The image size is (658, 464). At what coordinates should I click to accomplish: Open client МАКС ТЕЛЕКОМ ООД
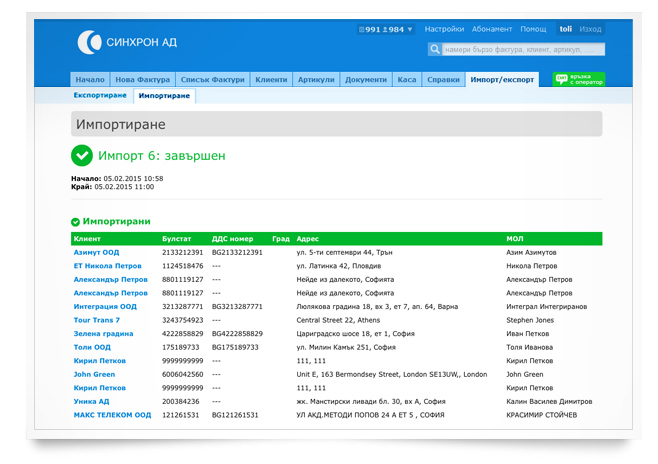(112, 414)
